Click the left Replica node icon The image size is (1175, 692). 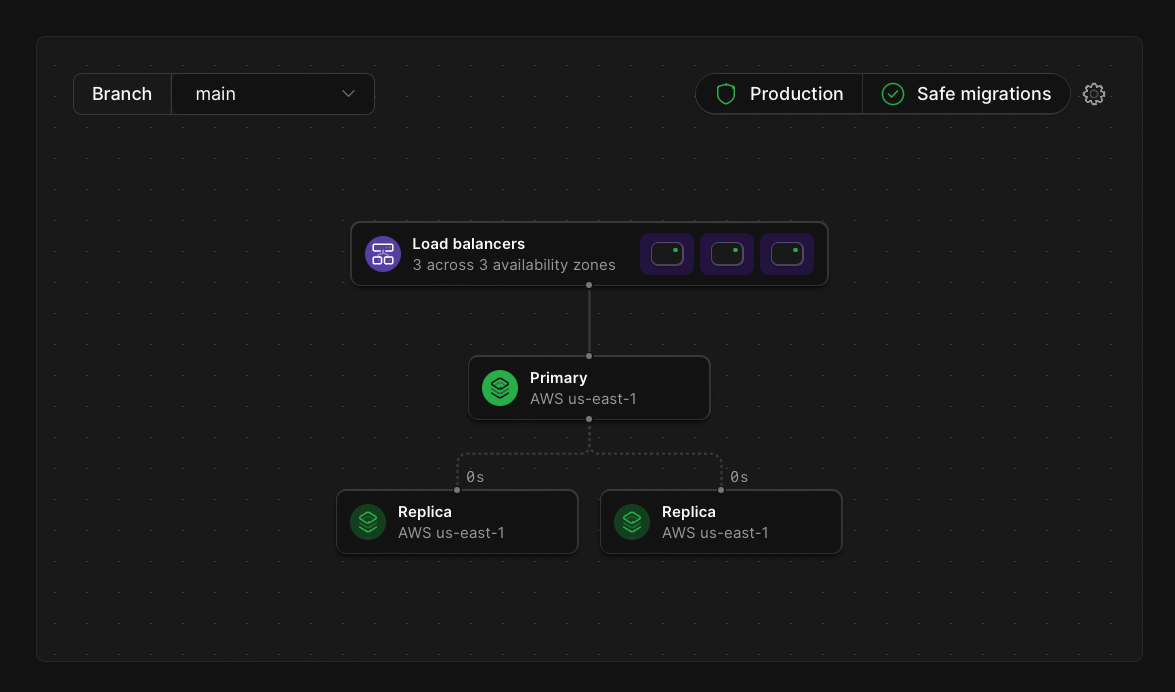(368, 521)
